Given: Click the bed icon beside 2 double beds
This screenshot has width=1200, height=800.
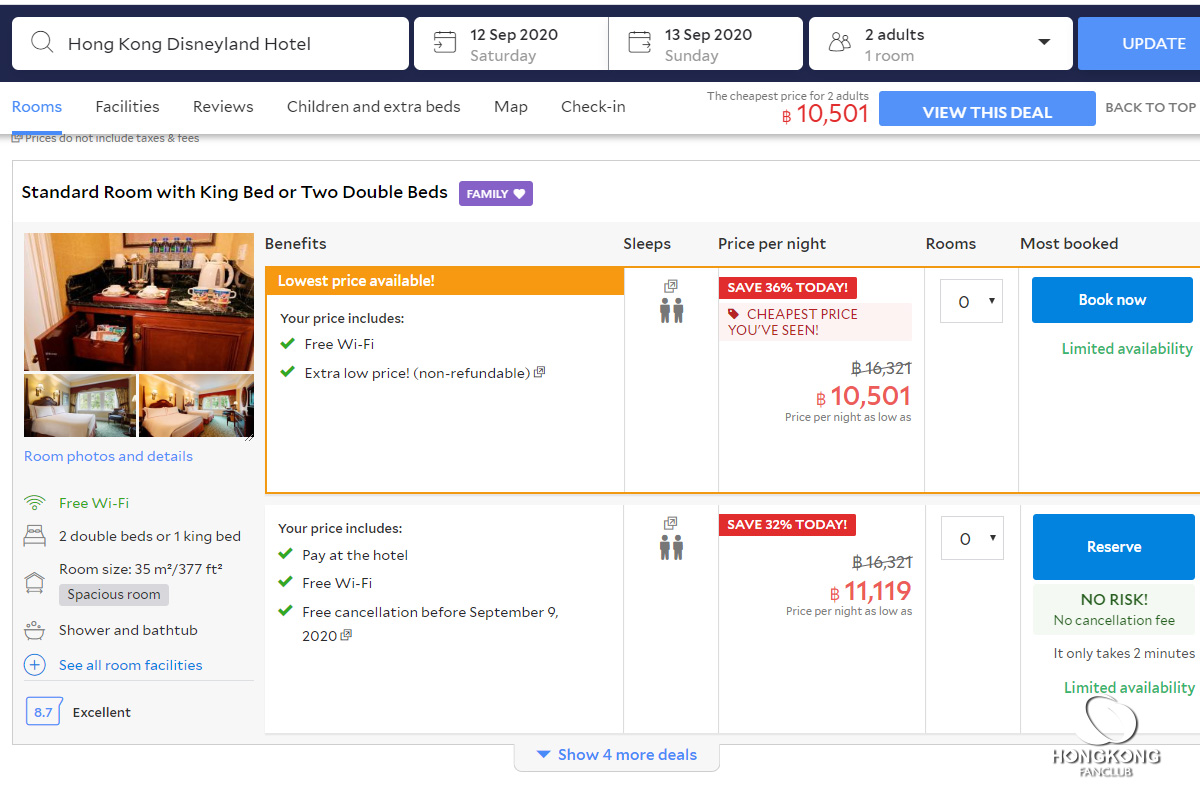Looking at the screenshot, I should pos(35,536).
